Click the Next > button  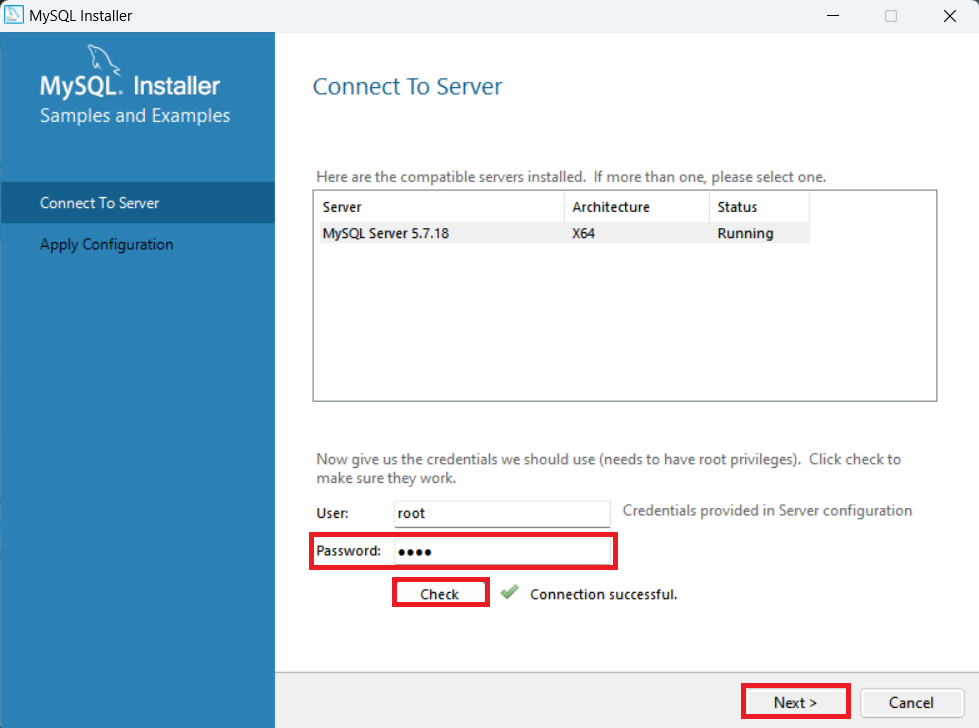click(795, 702)
